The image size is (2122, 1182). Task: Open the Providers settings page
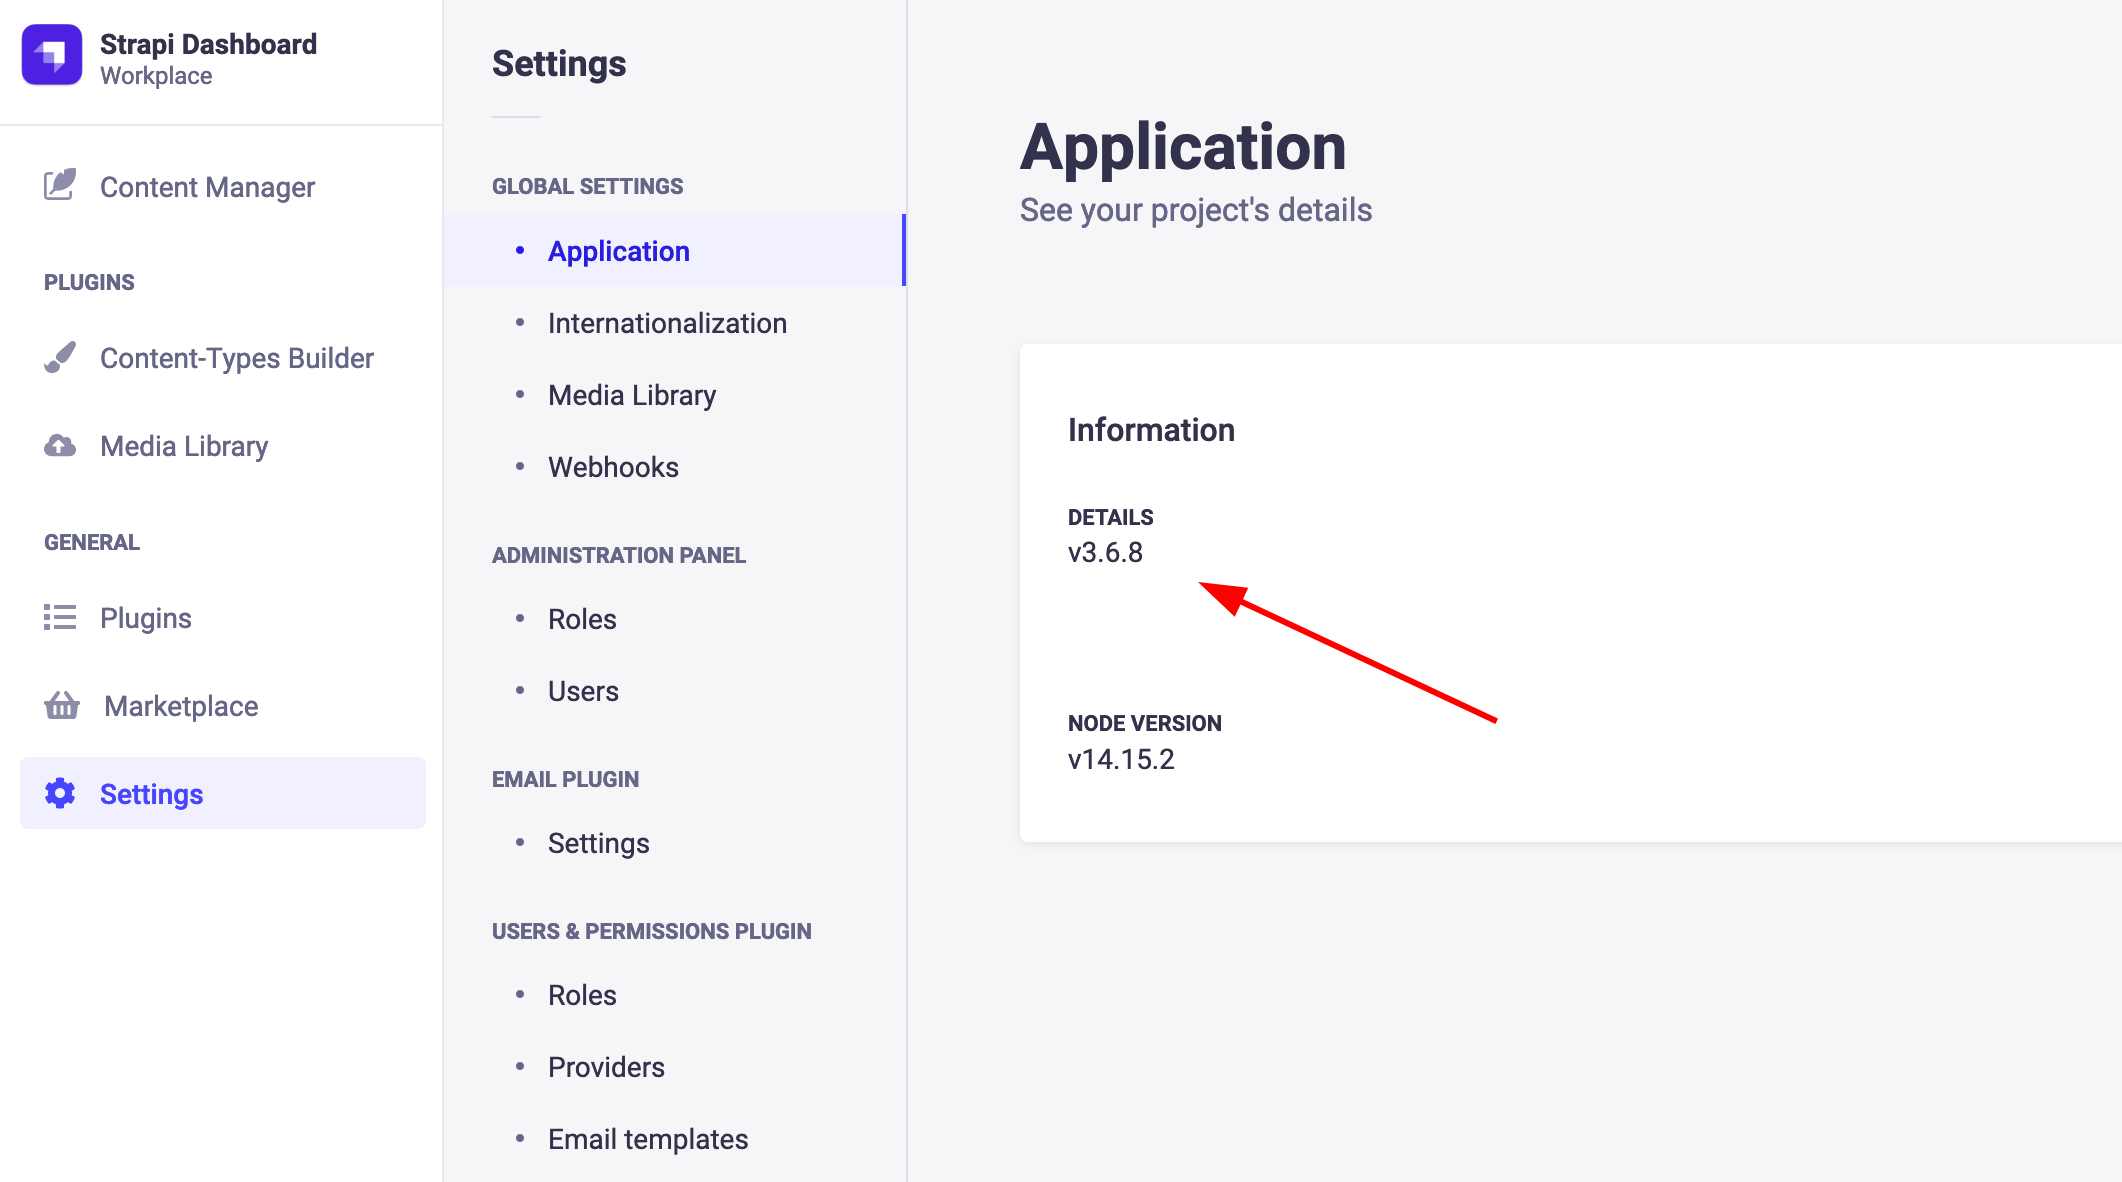(605, 1066)
